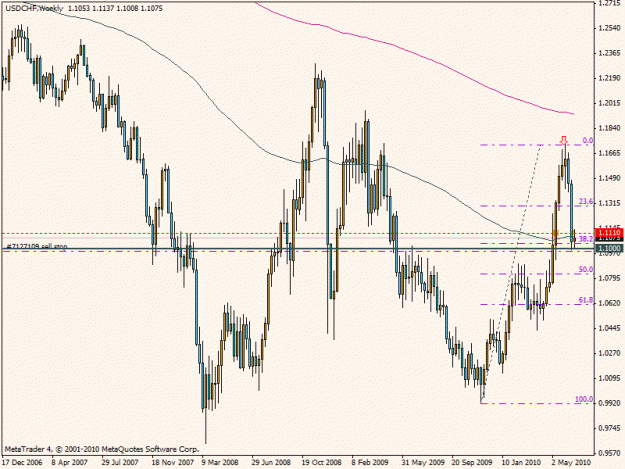Click the 1.2365 price scale label
This screenshot has height=469, width=625.
(x=610, y=53)
